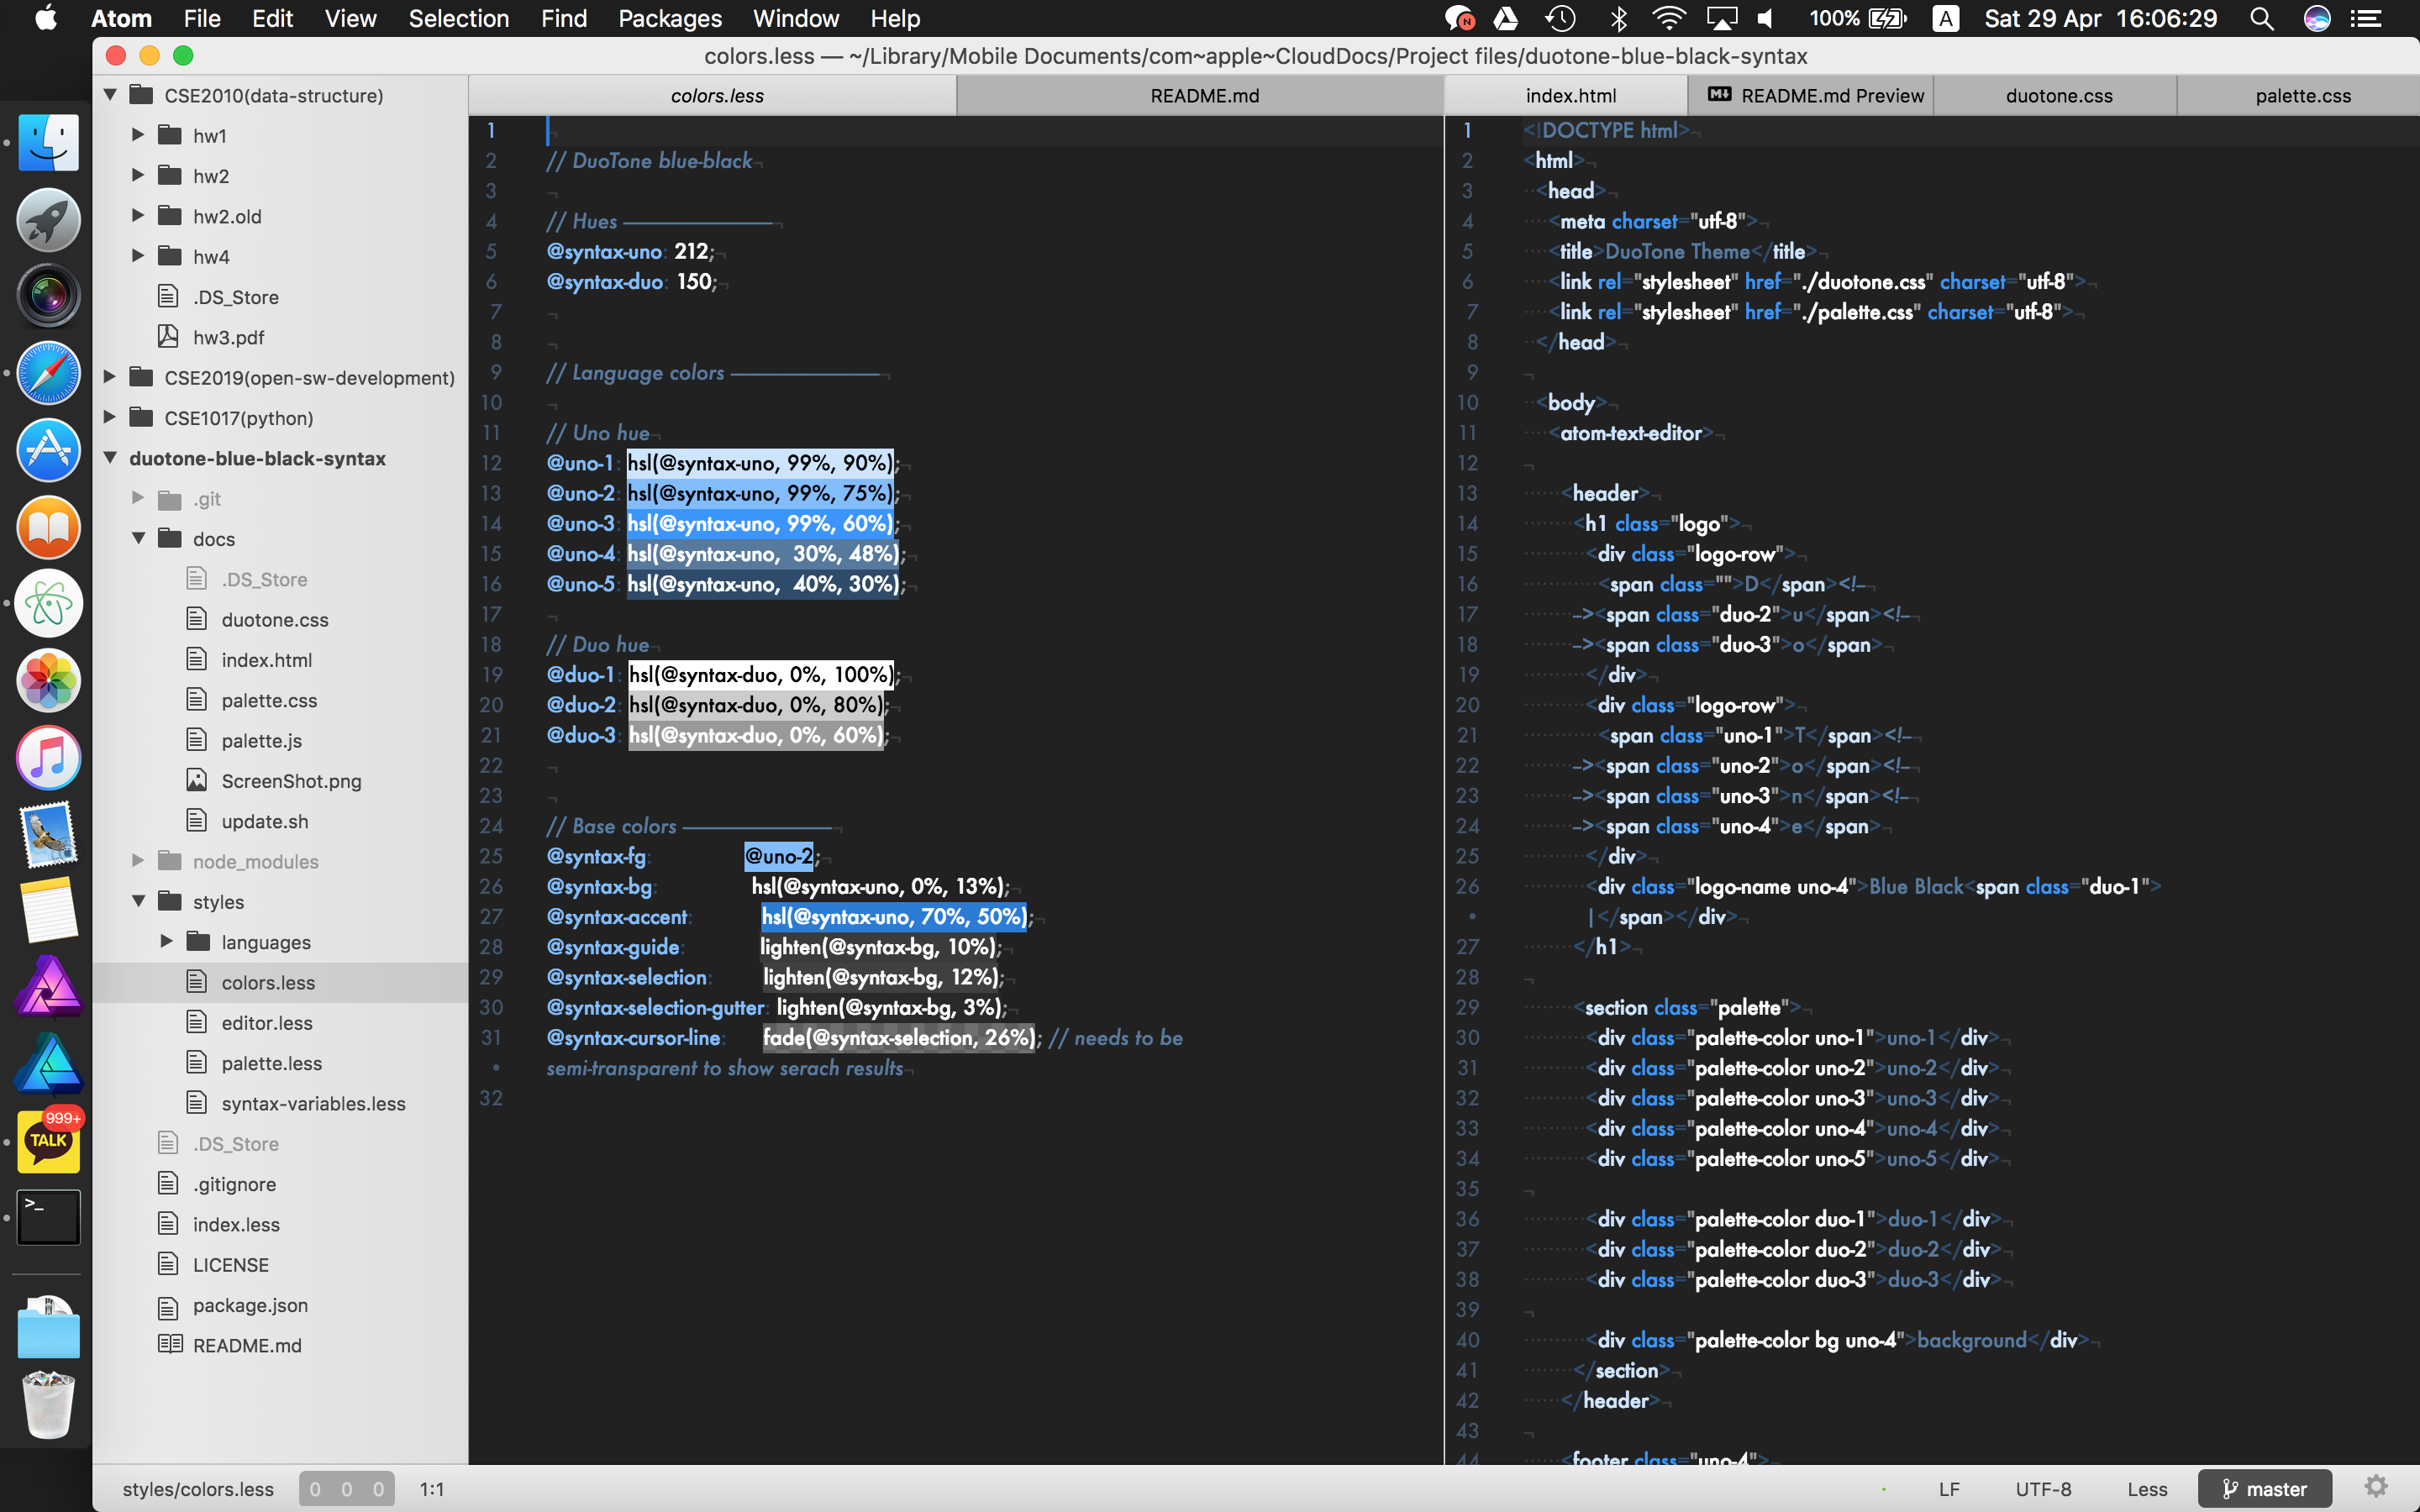Click the UTF-8 encoding selector

click(x=2043, y=1489)
